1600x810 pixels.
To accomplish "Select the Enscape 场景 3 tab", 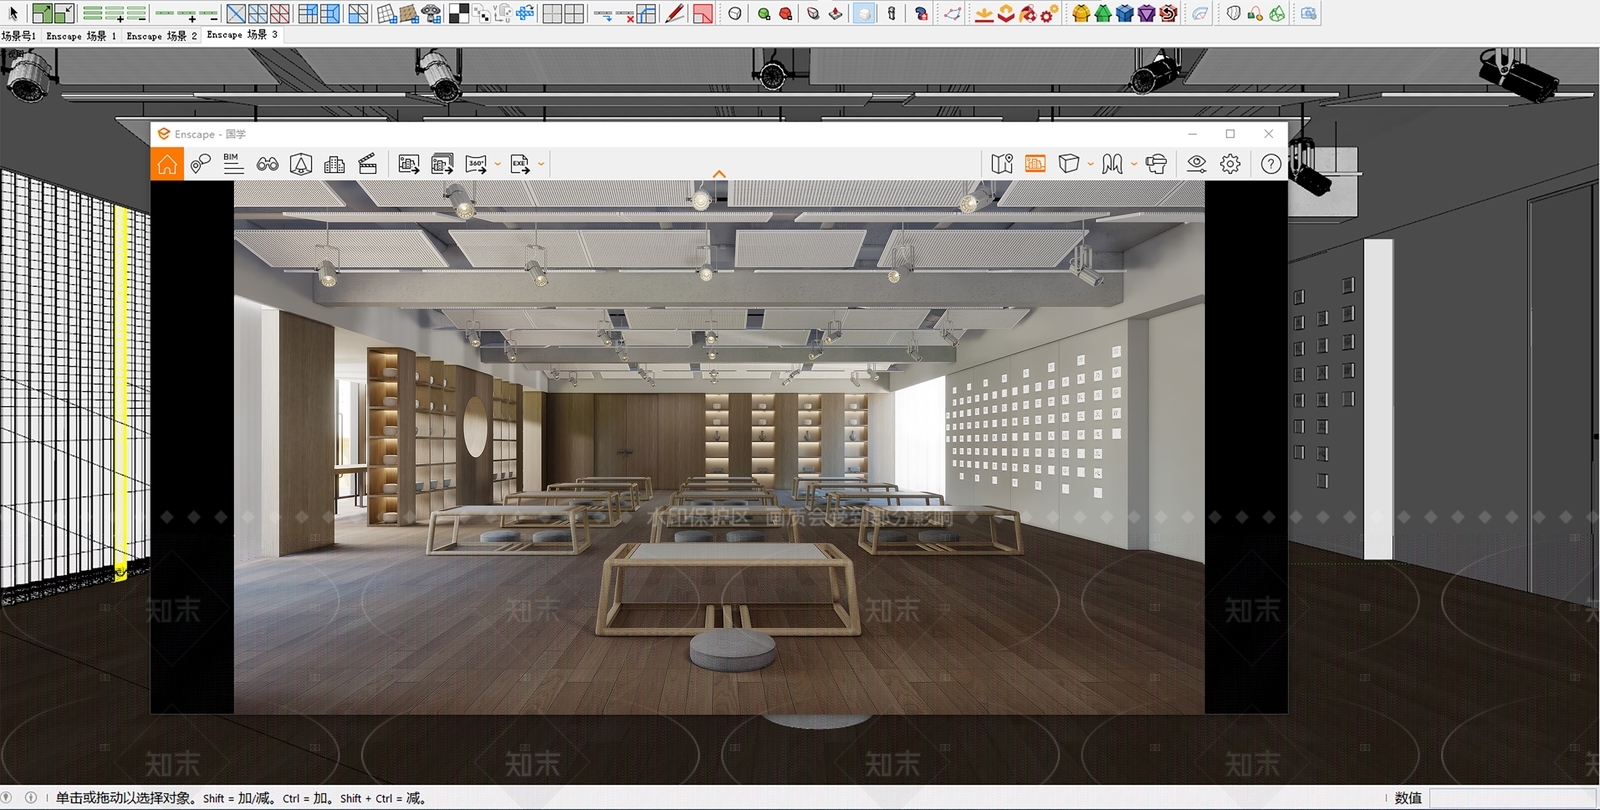I will [242, 35].
